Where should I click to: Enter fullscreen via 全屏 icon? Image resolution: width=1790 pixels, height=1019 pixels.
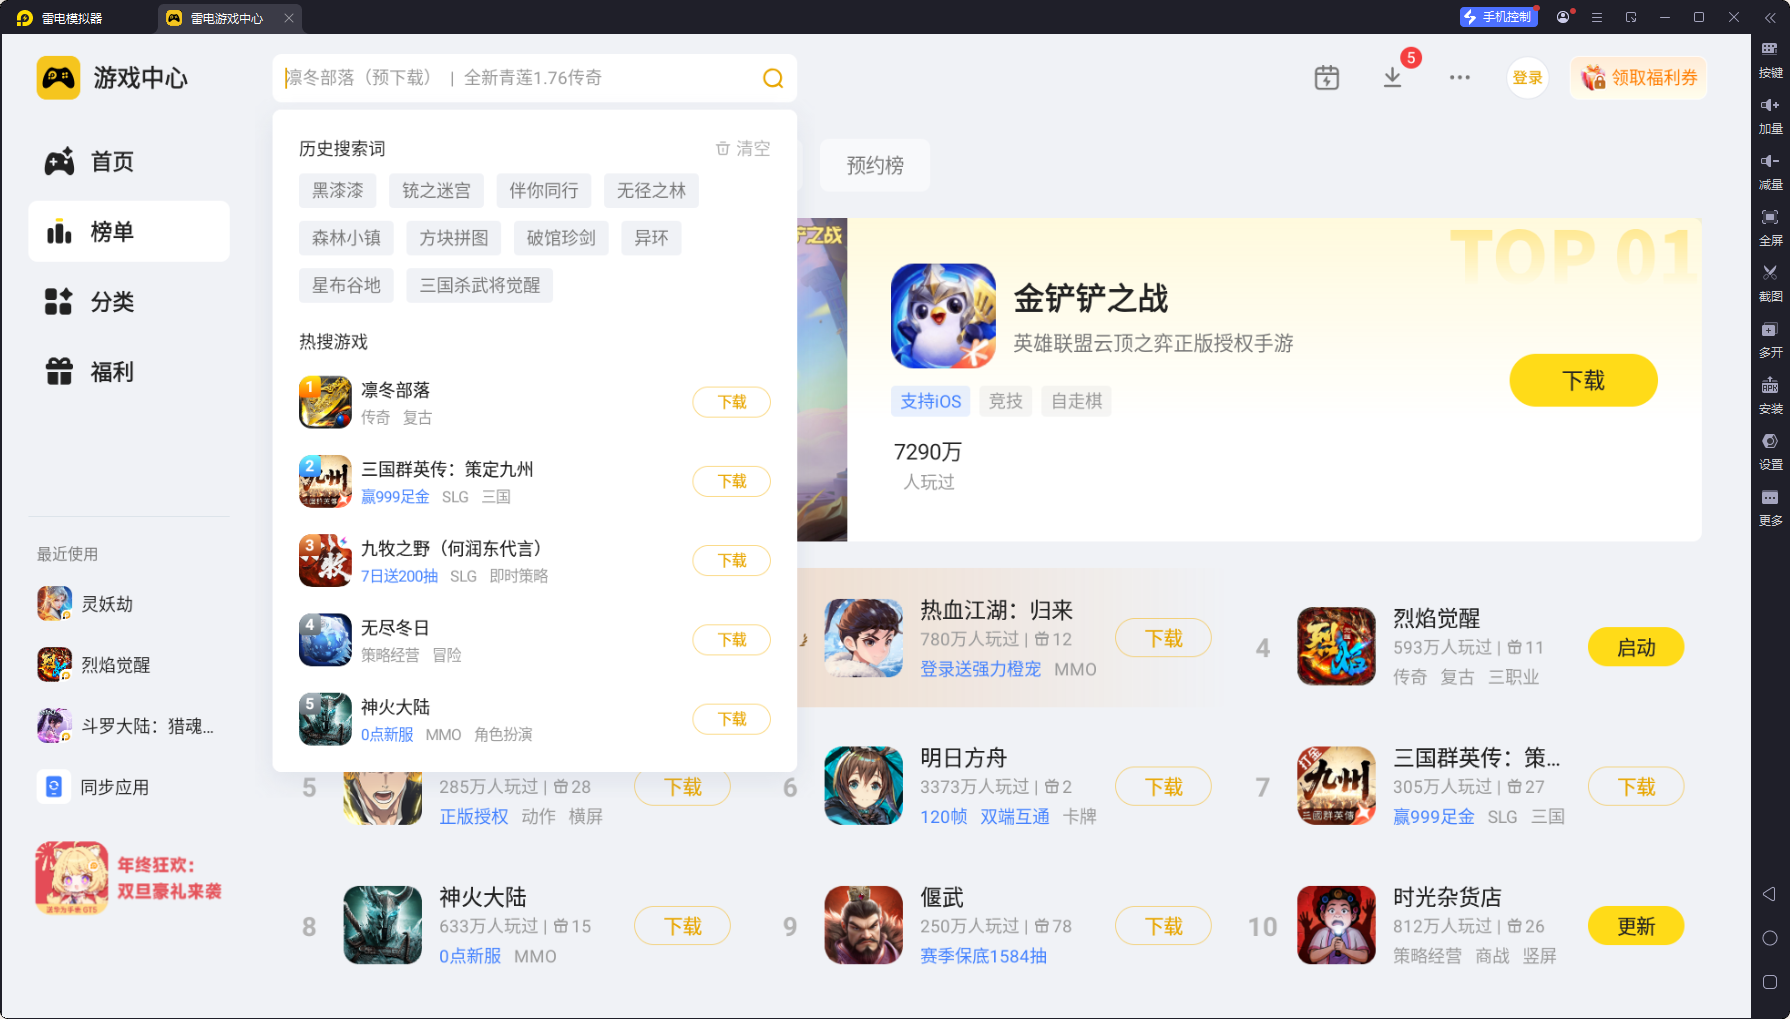coord(1770,227)
